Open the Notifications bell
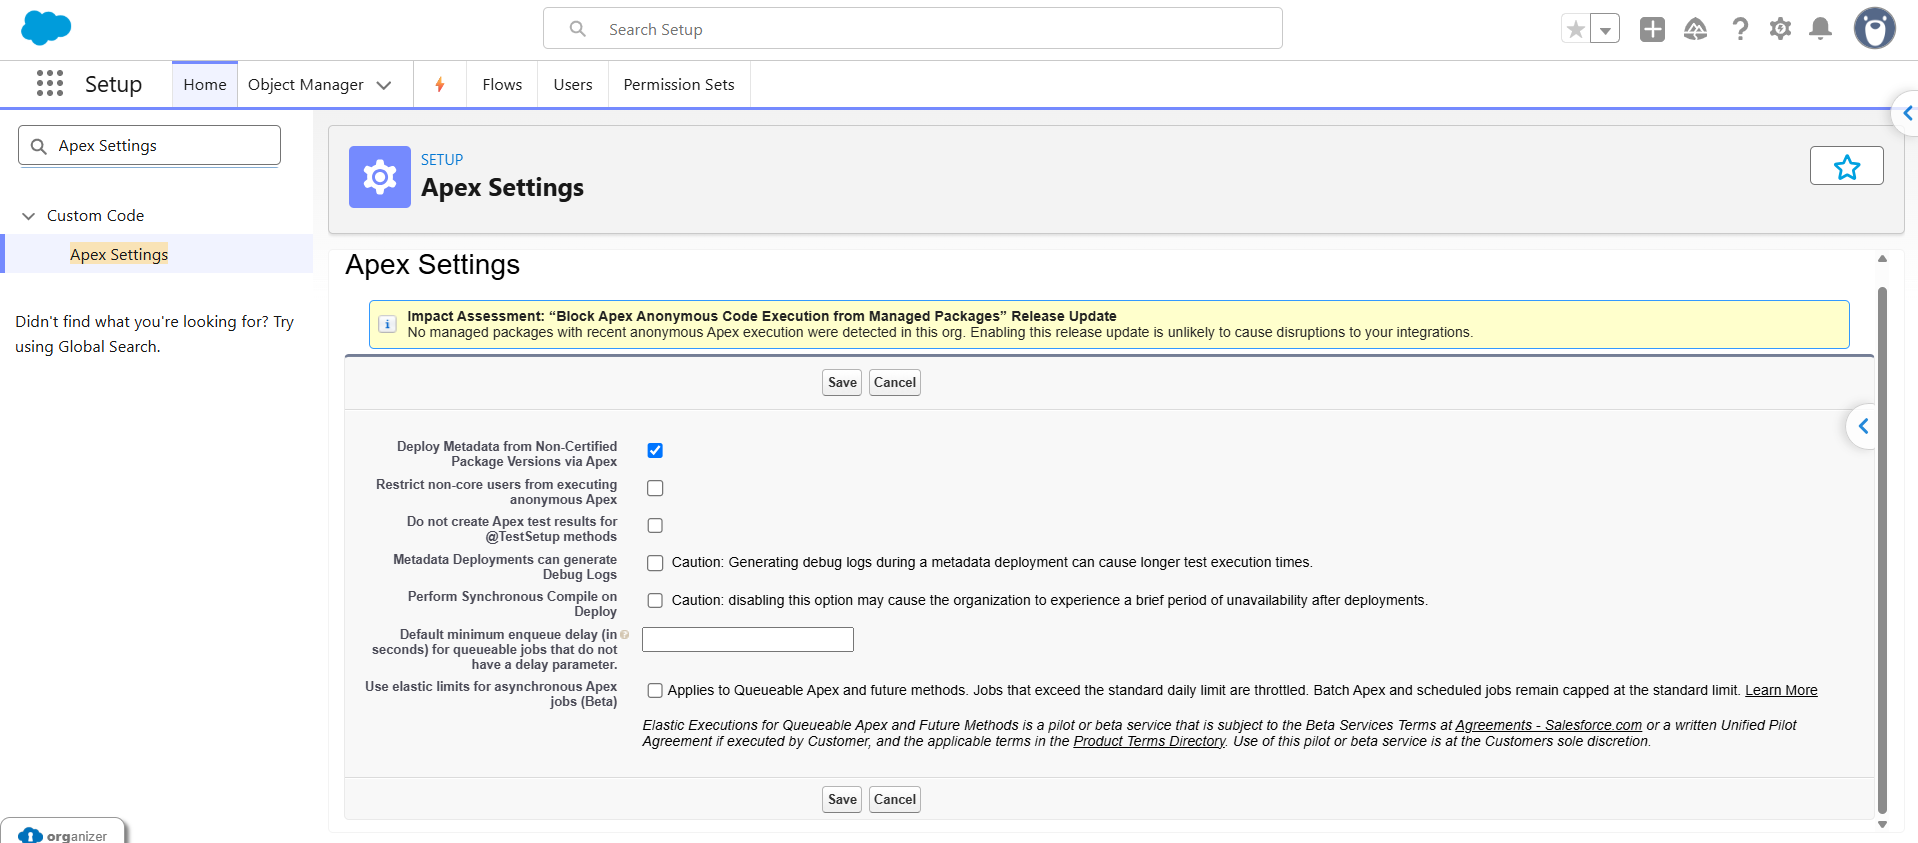This screenshot has width=1918, height=843. (1821, 29)
